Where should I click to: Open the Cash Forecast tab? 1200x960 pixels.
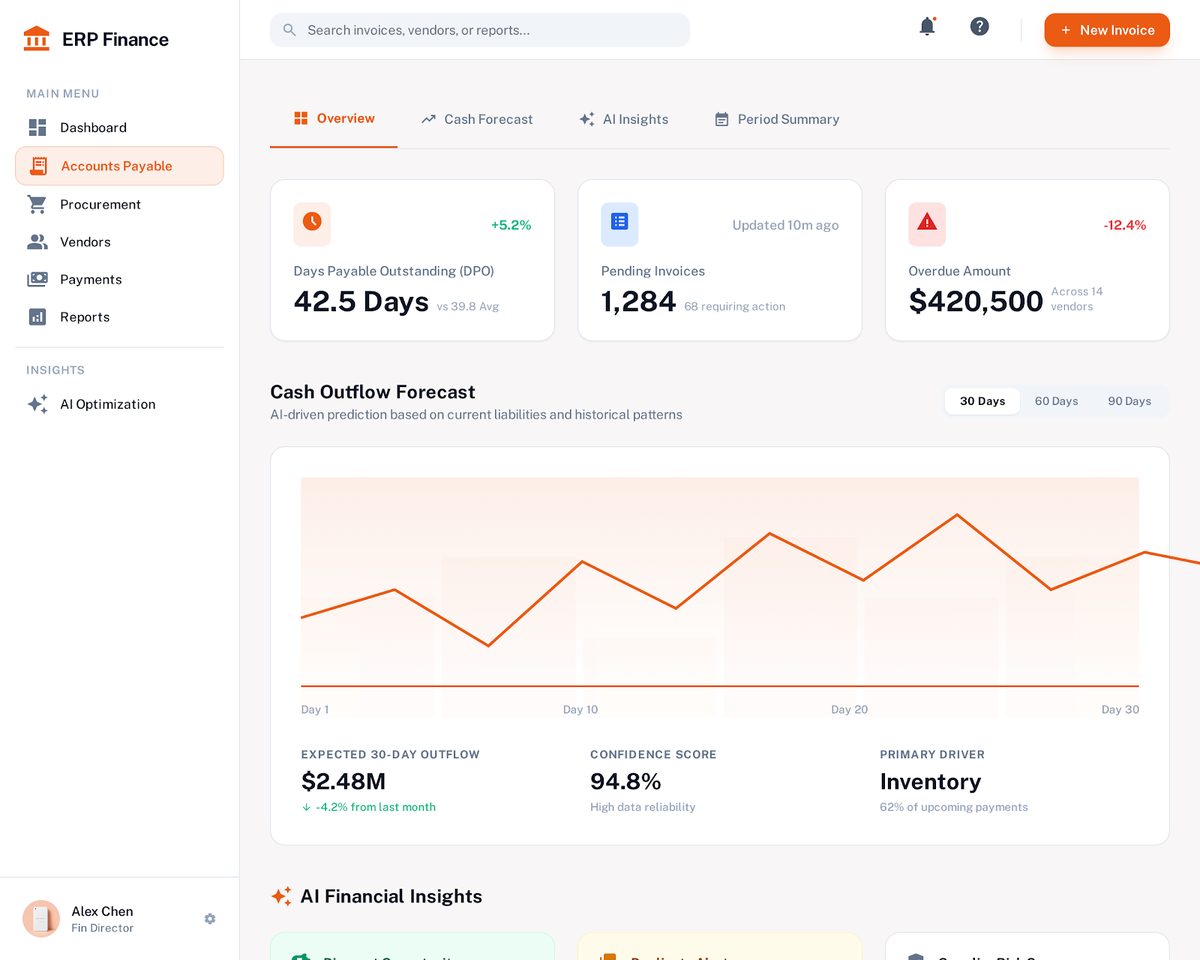pos(477,119)
